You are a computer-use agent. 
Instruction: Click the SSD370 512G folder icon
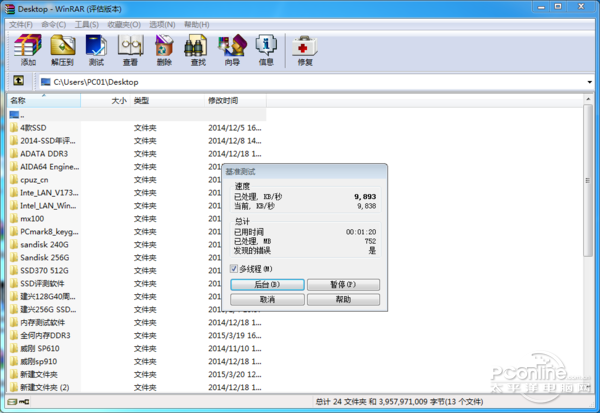coord(14,270)
